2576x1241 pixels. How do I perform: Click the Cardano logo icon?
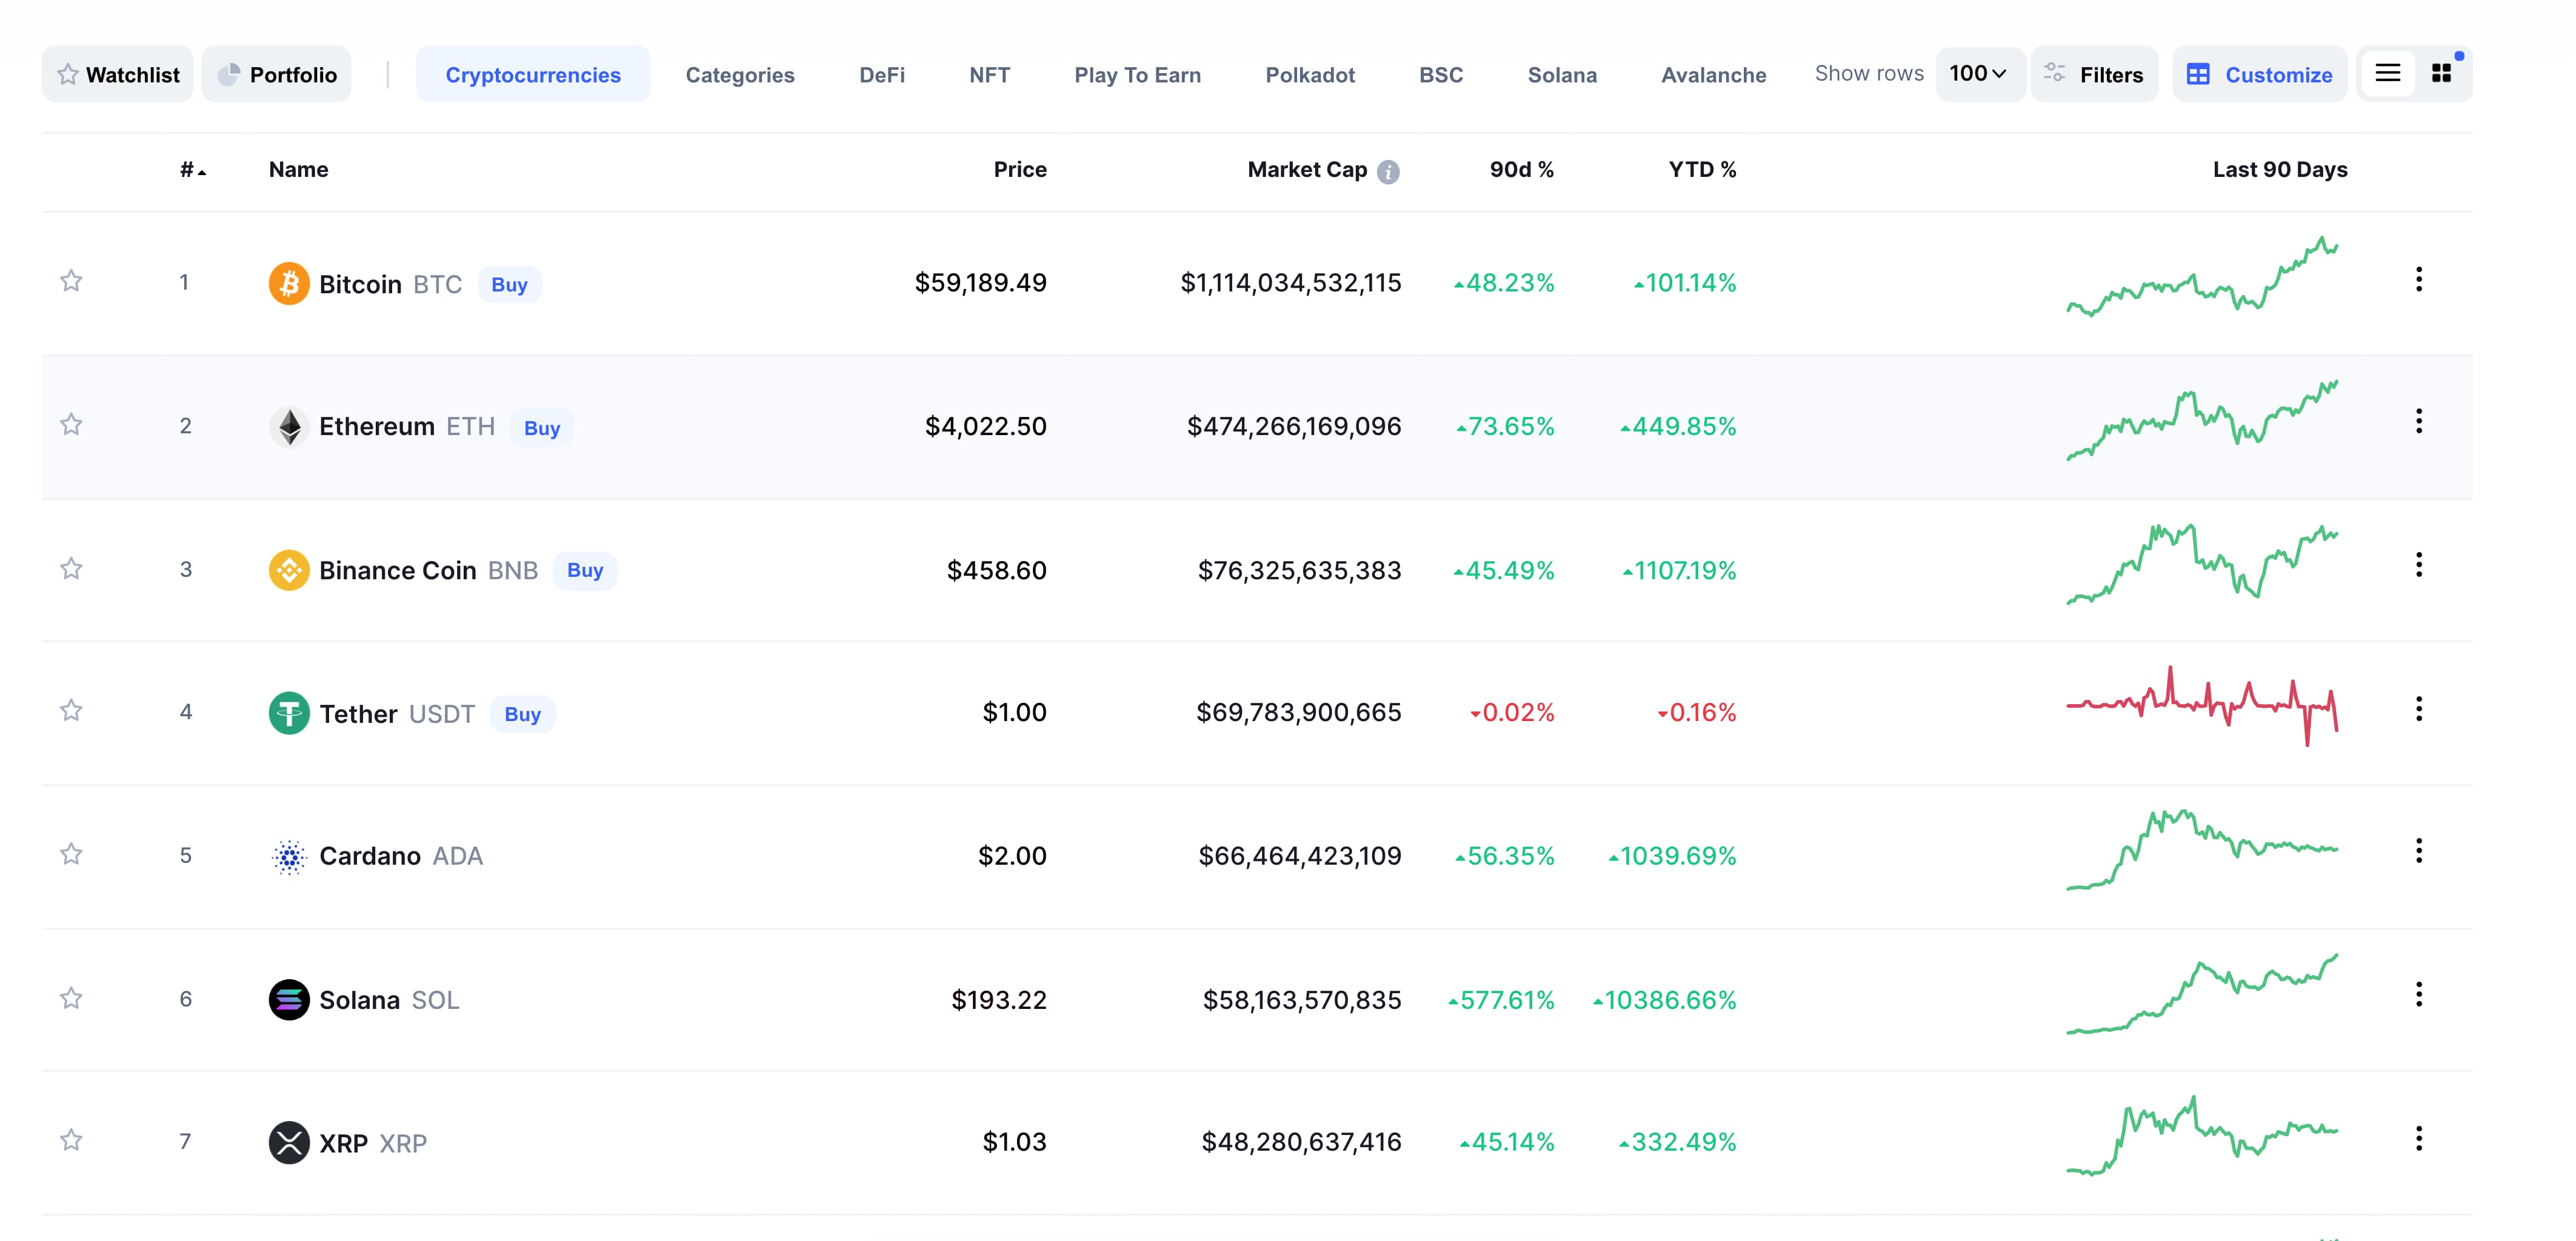click(289, 857)
